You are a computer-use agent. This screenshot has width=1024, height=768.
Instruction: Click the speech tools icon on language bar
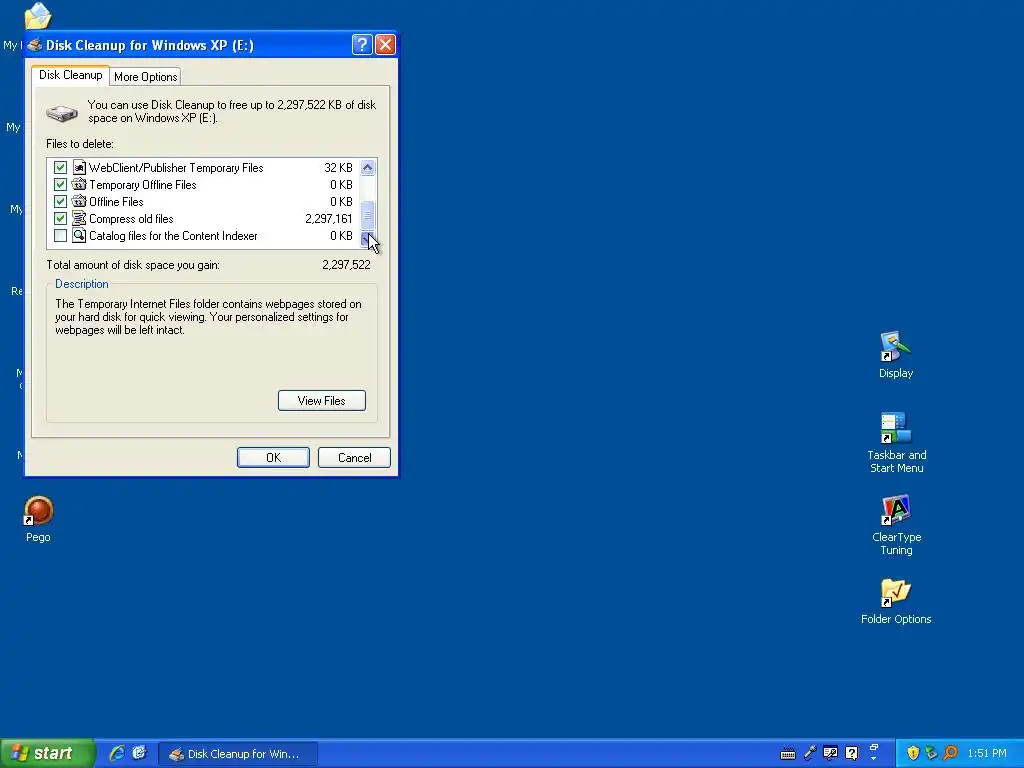tap(831, 753)
